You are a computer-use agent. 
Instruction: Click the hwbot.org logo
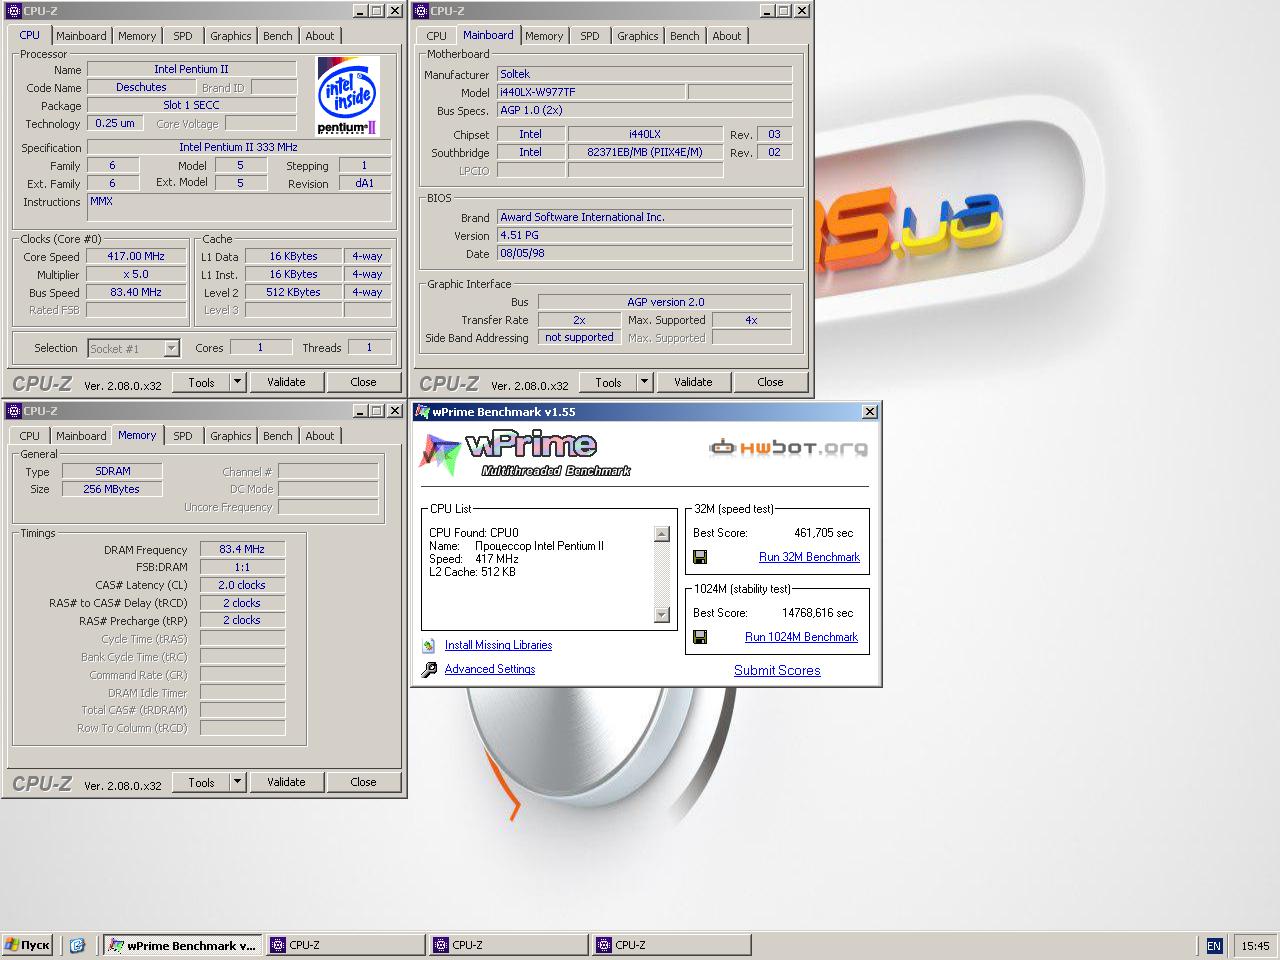[x=788, y=448]
